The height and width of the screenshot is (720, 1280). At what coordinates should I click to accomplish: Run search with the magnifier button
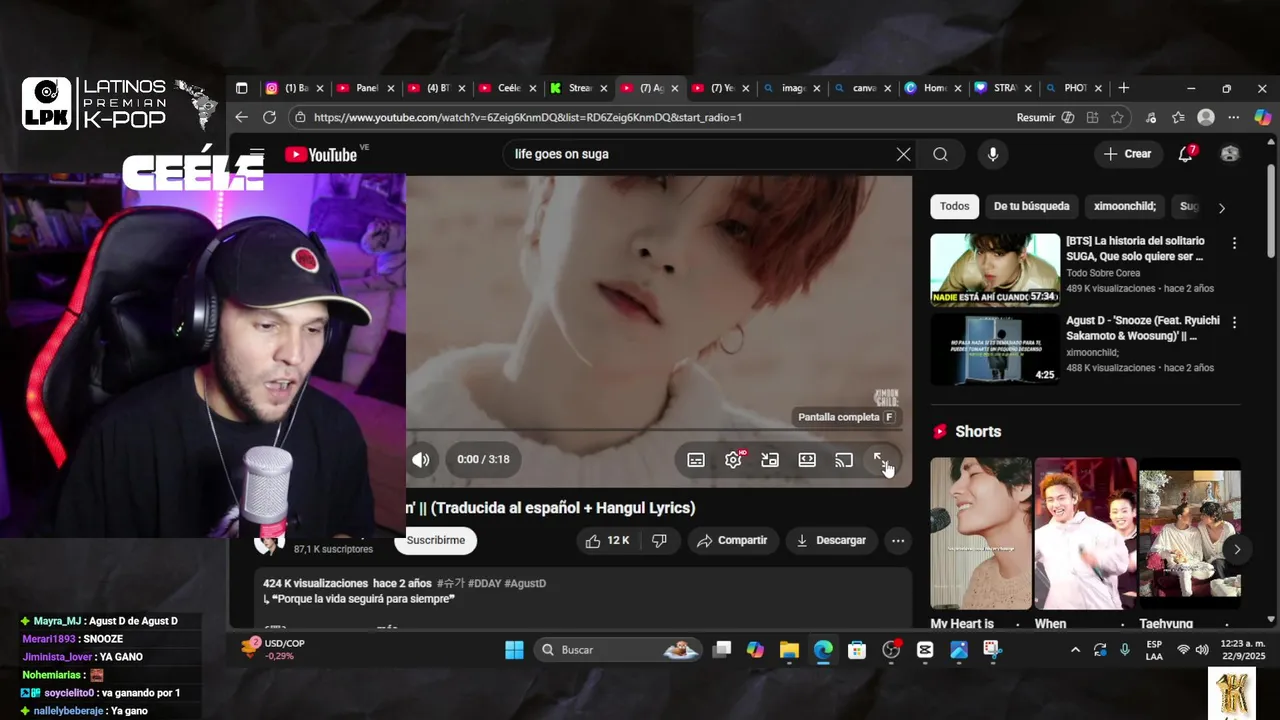[940, 154]
